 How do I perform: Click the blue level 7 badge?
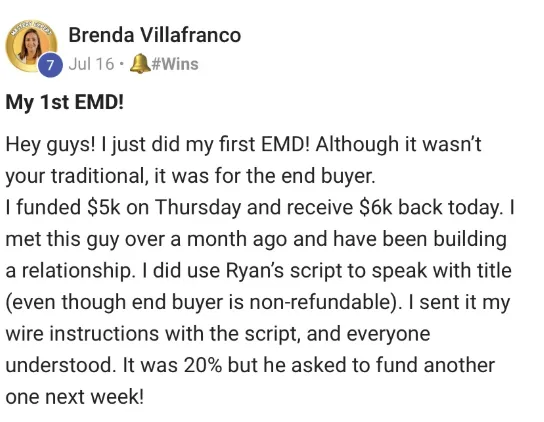point(50,65)
